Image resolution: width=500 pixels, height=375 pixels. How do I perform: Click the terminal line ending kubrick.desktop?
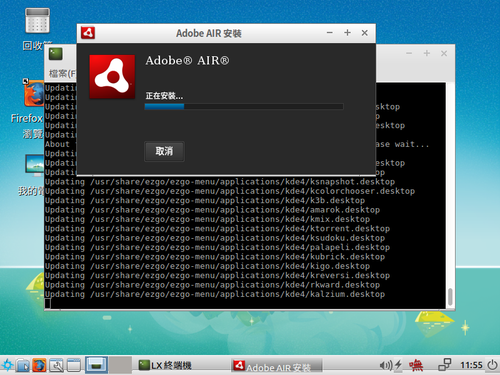click(215, 257)
